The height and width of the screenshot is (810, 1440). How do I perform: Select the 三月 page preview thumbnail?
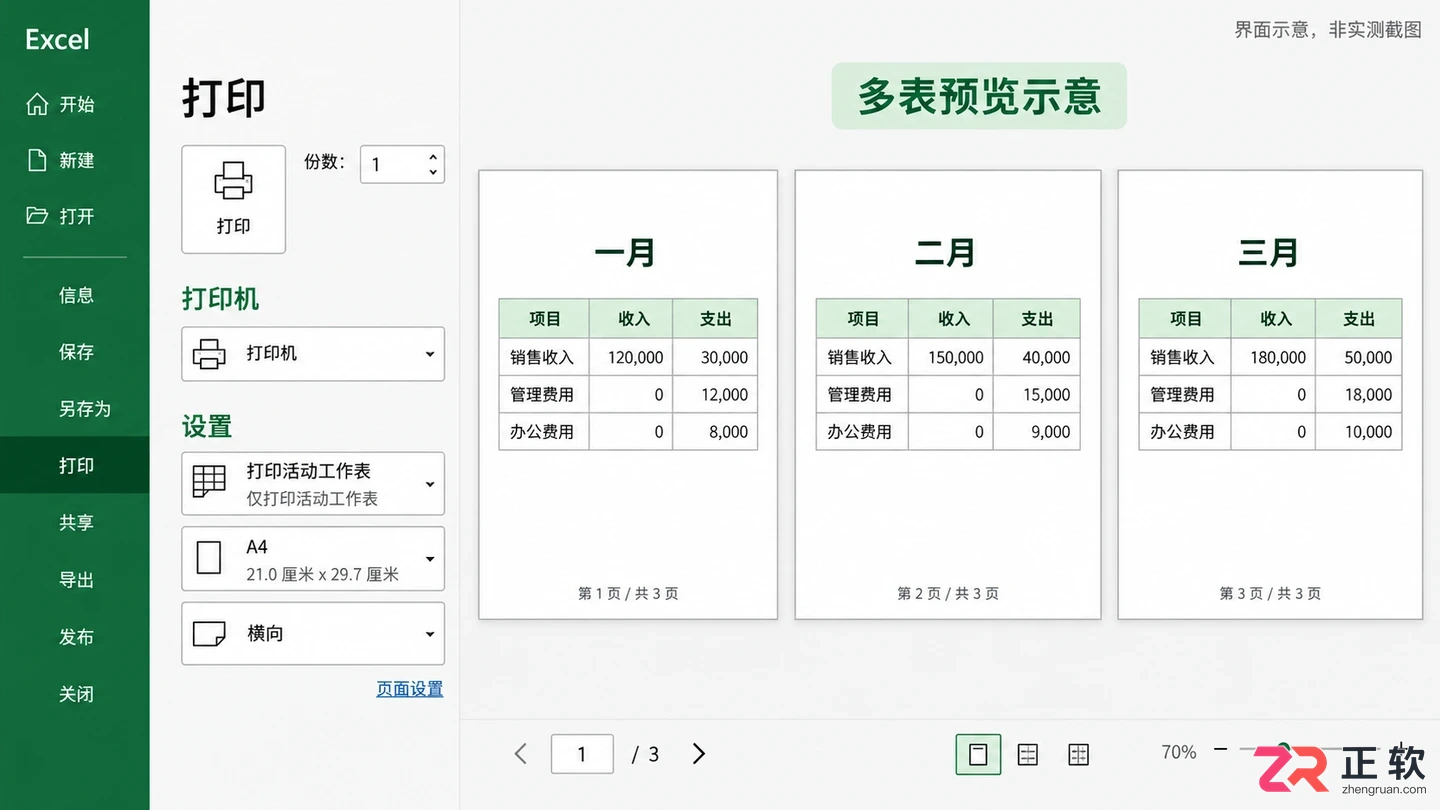(x=1270, y=395)
